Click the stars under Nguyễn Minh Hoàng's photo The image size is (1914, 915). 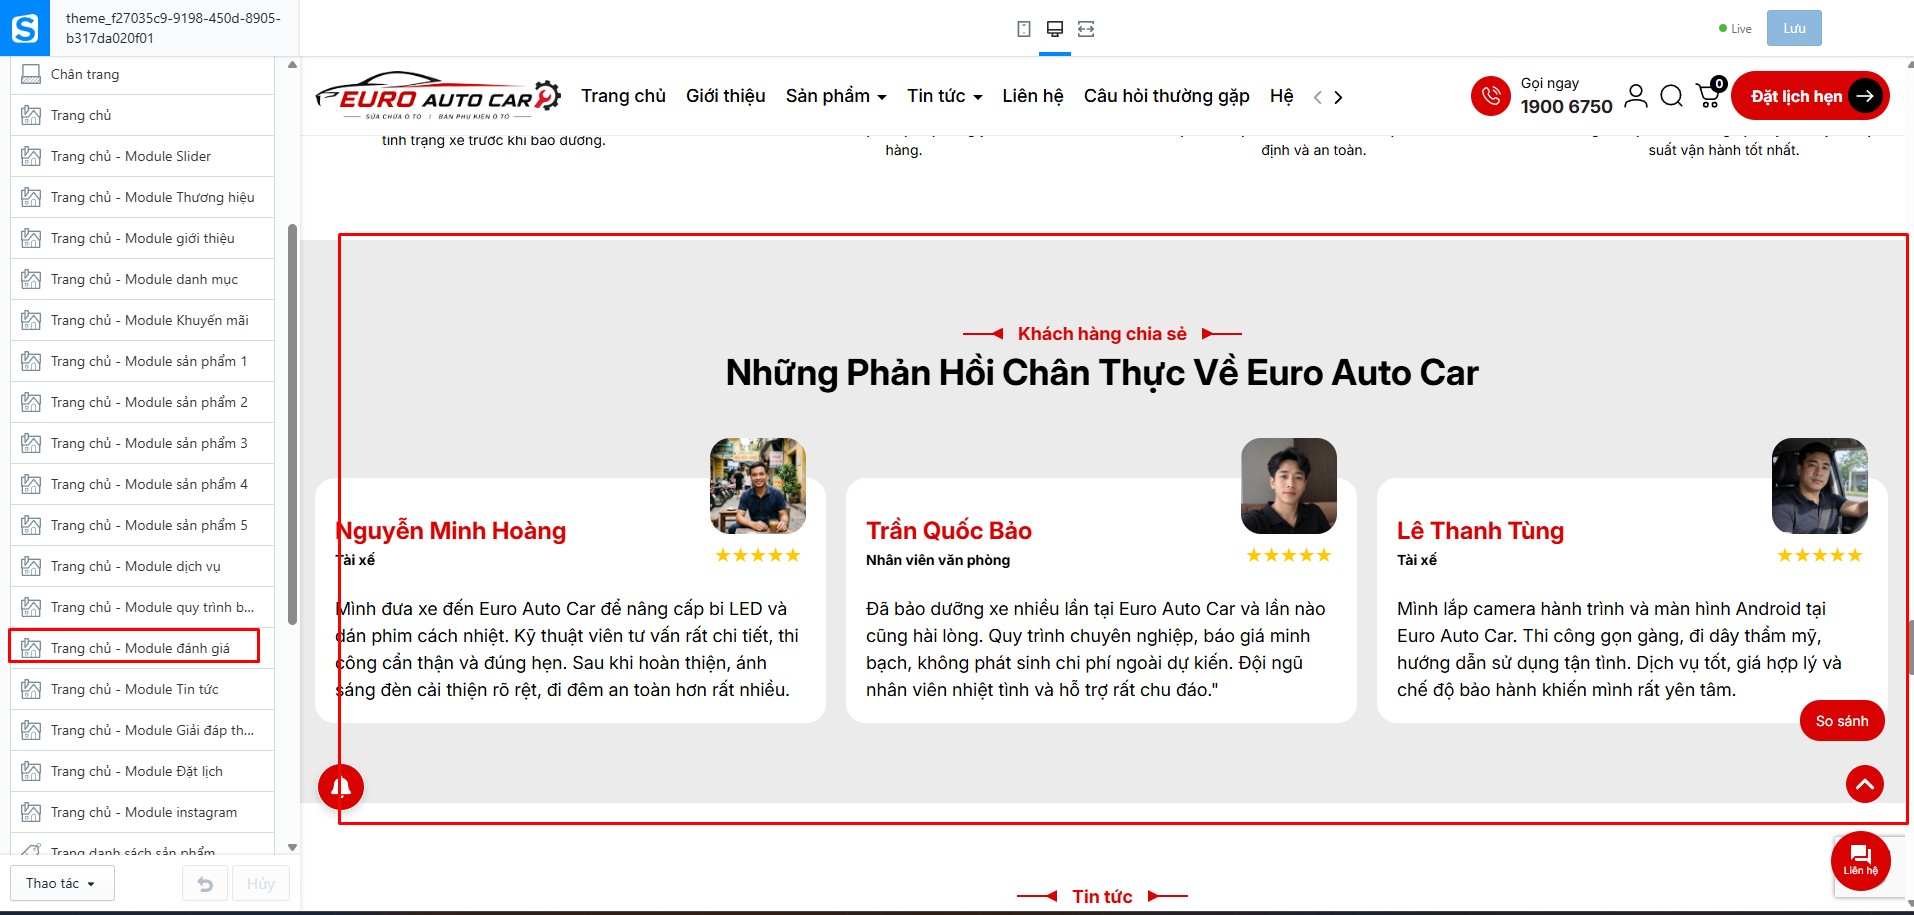[x=758, y=555]
